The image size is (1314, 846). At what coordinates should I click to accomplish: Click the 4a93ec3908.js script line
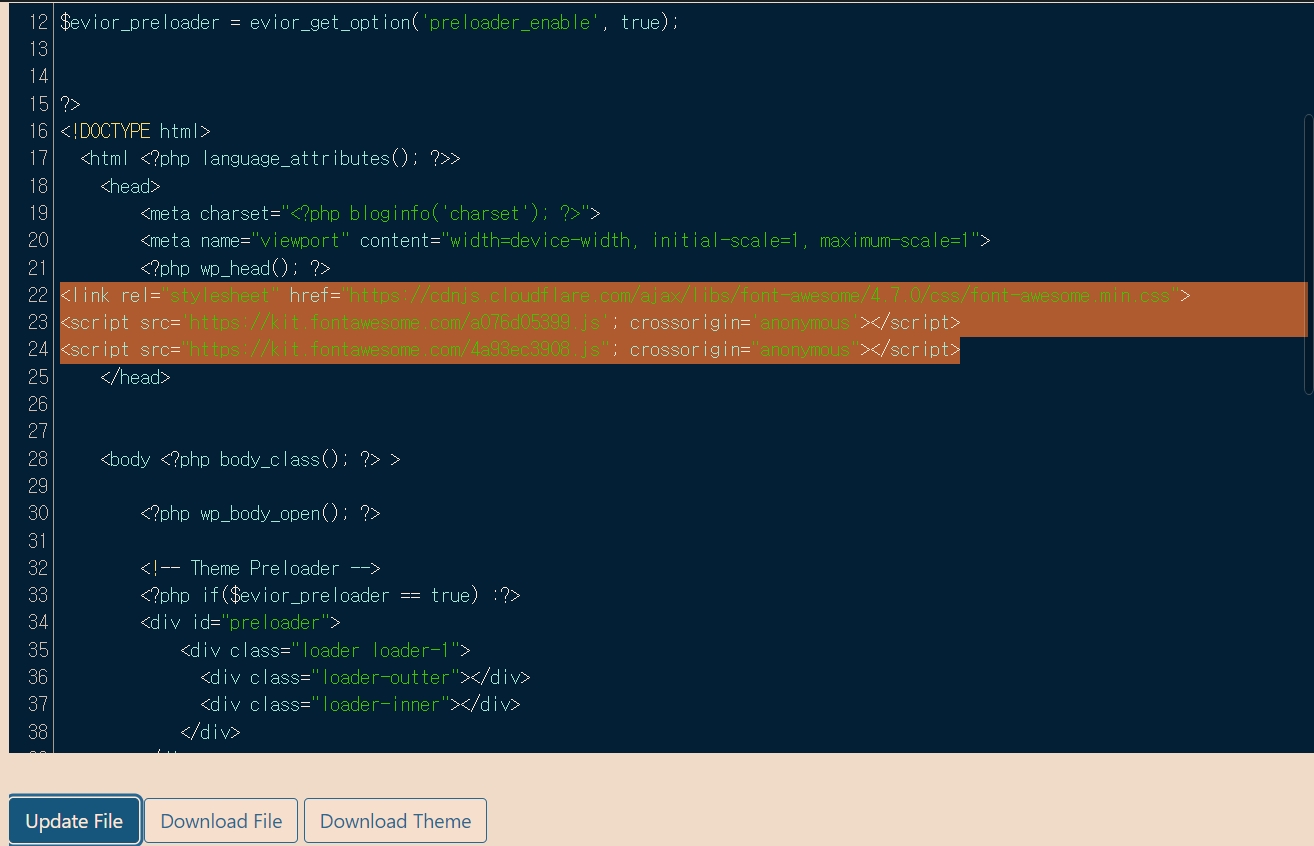point(510,349)
